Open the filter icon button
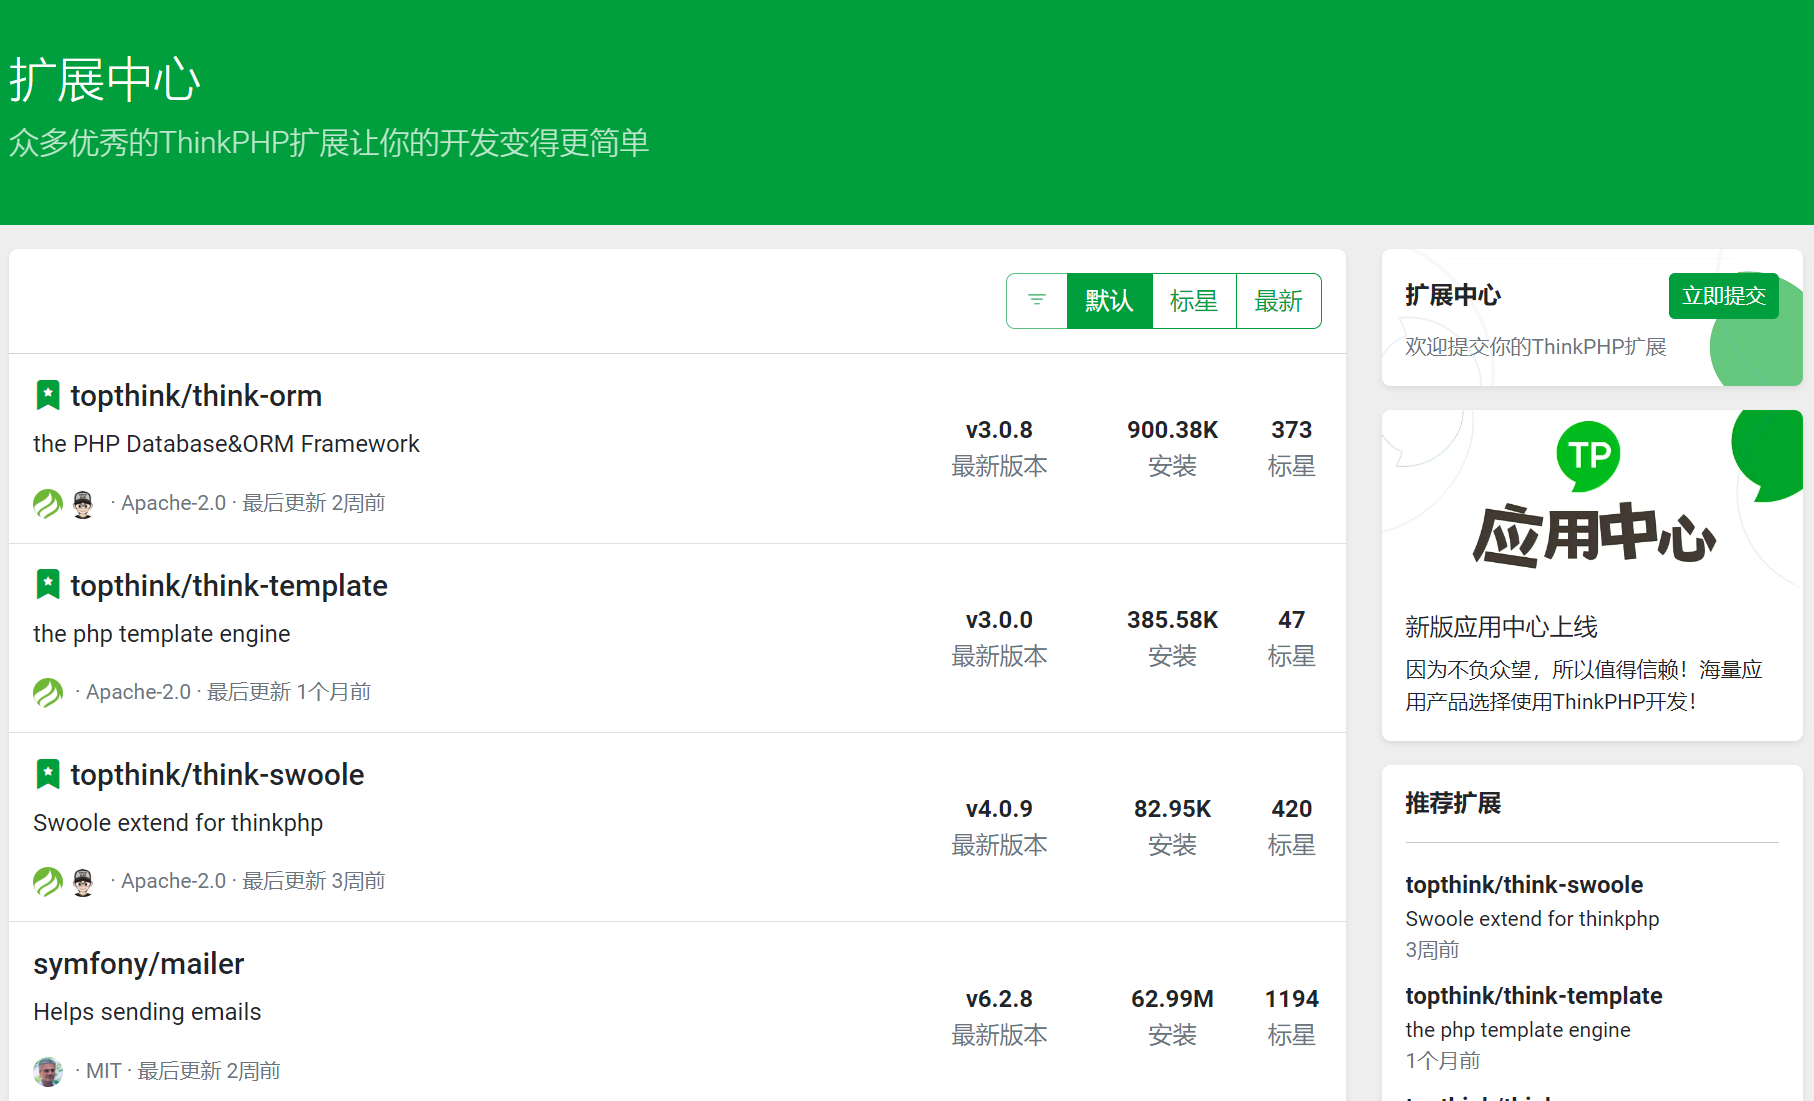This screenshot has width=1814, height=1101. 1037,300
